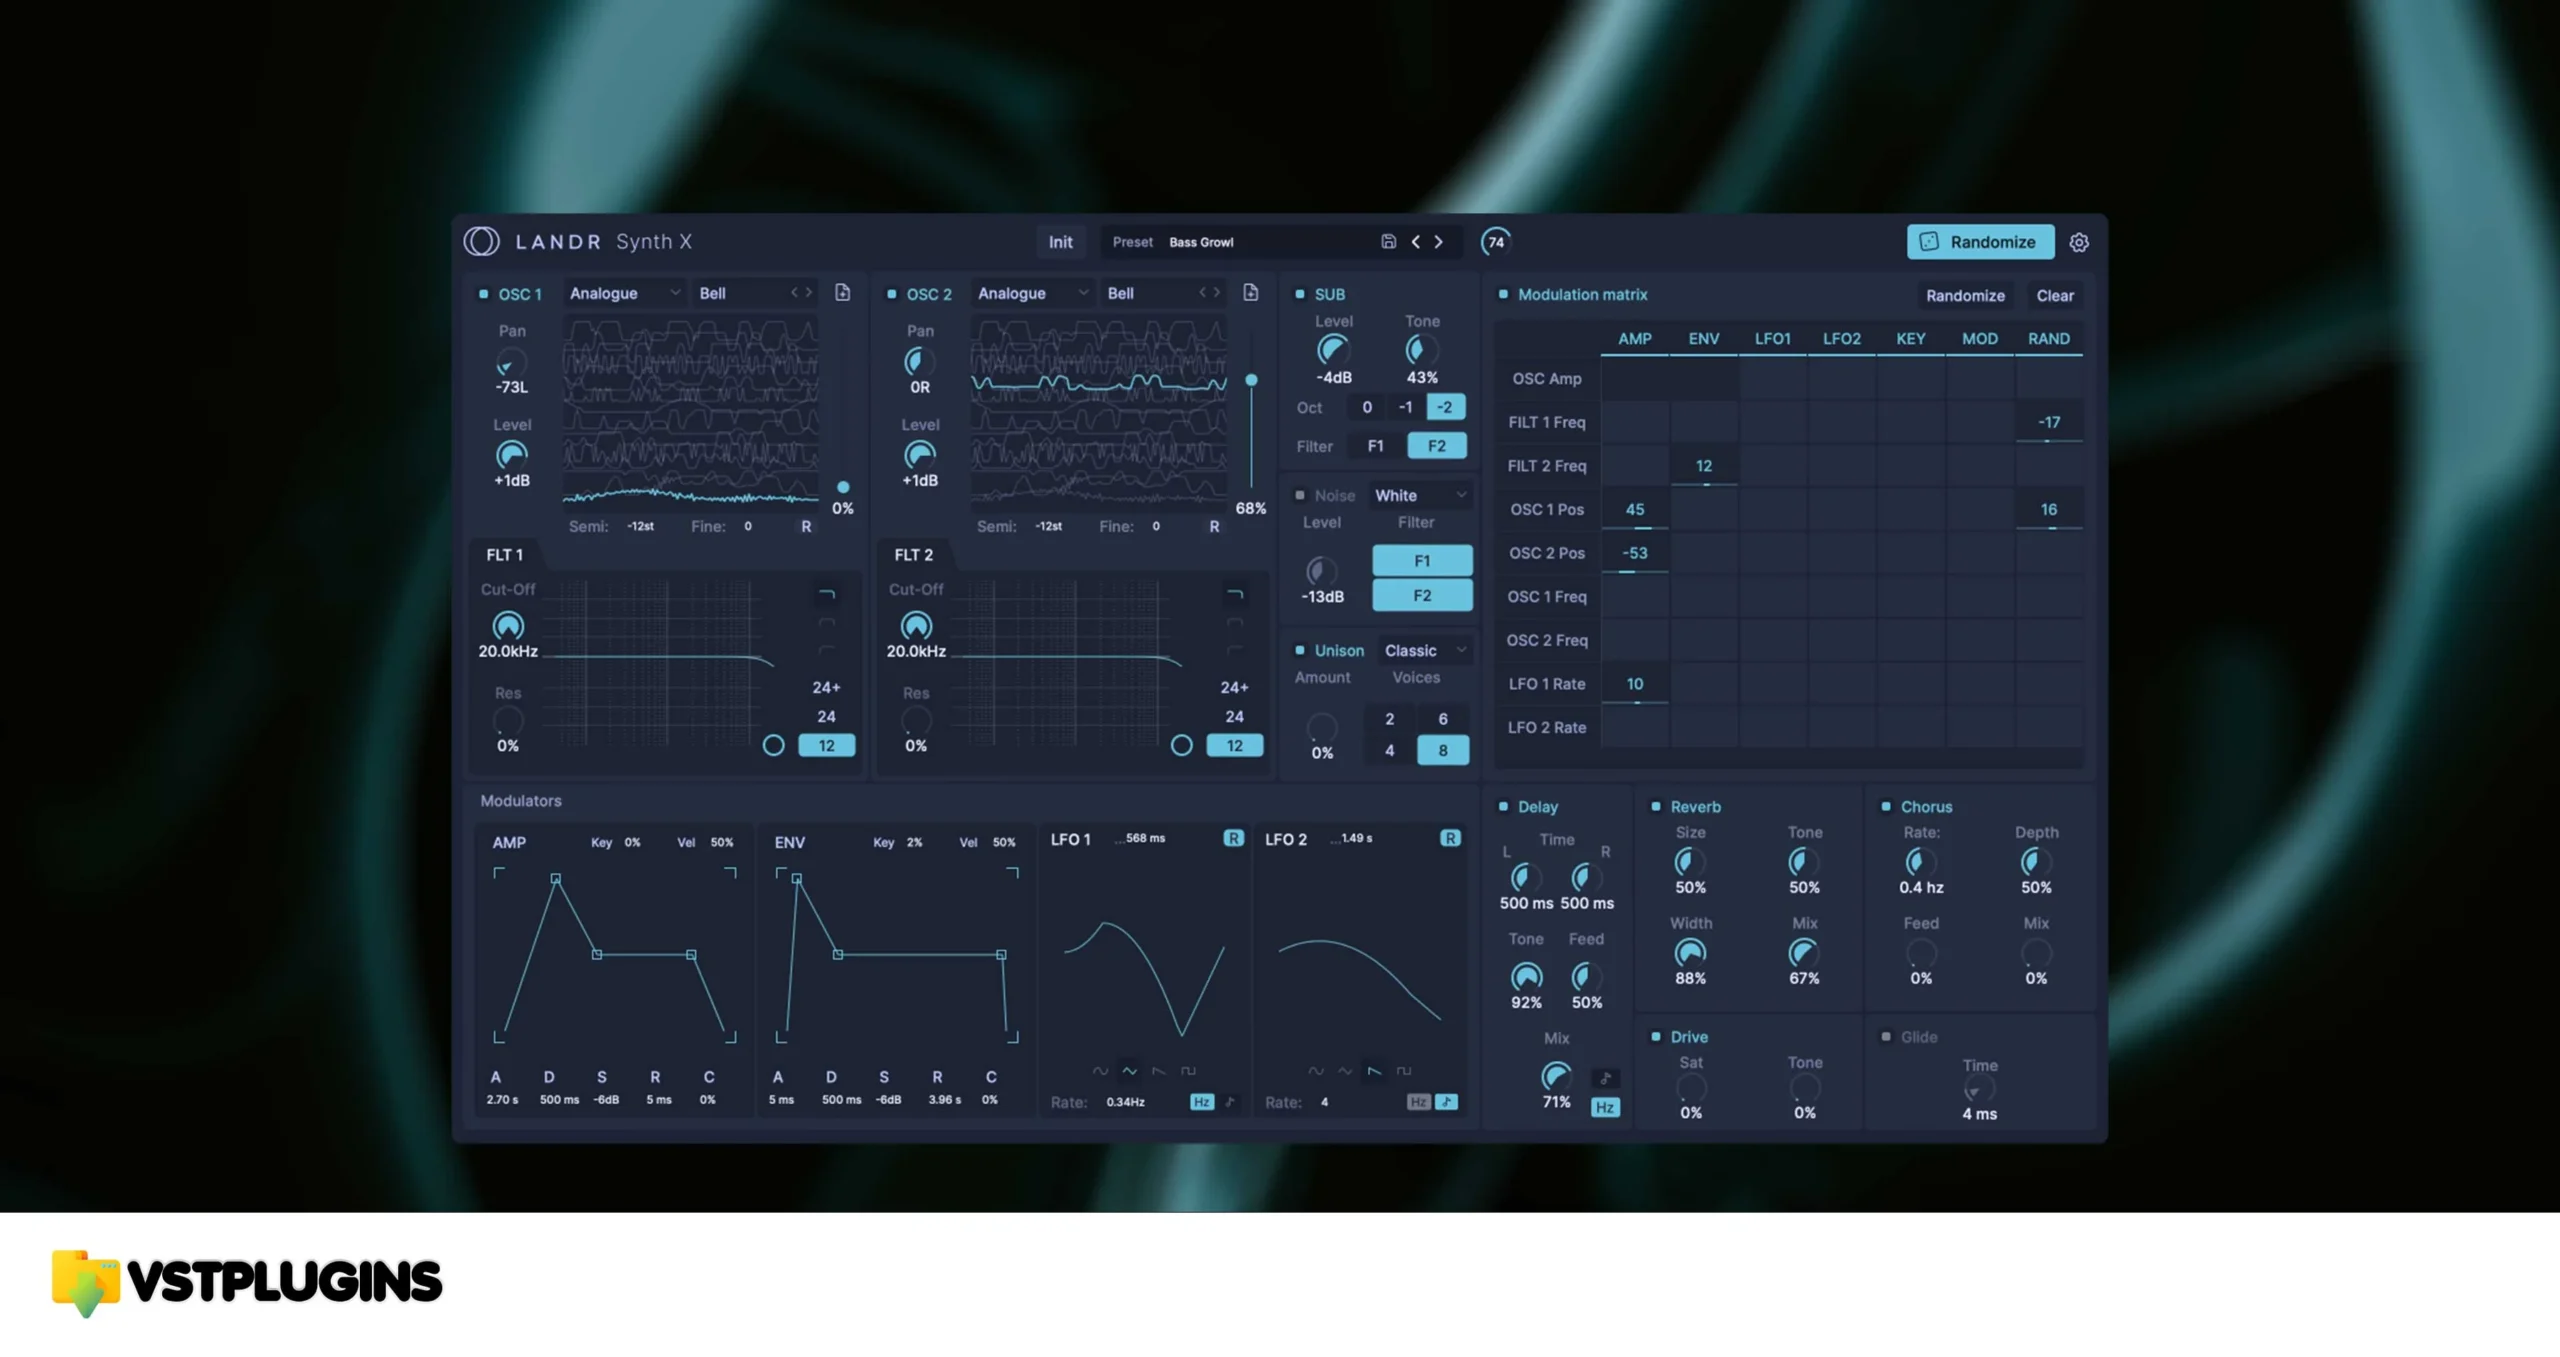This screenshot has width=2560, height=1357.
Task: Open settings via the gear icon
Action: (2078, 242)
